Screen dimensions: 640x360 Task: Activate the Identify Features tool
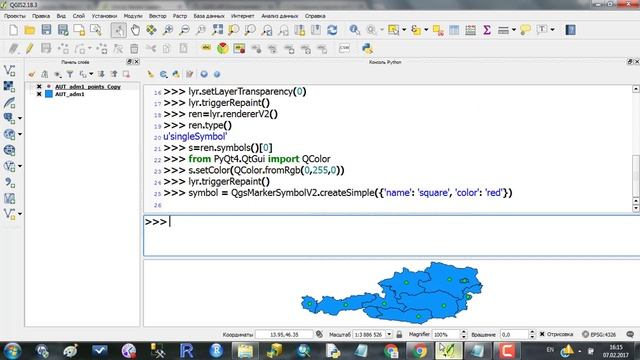point(355,30)
